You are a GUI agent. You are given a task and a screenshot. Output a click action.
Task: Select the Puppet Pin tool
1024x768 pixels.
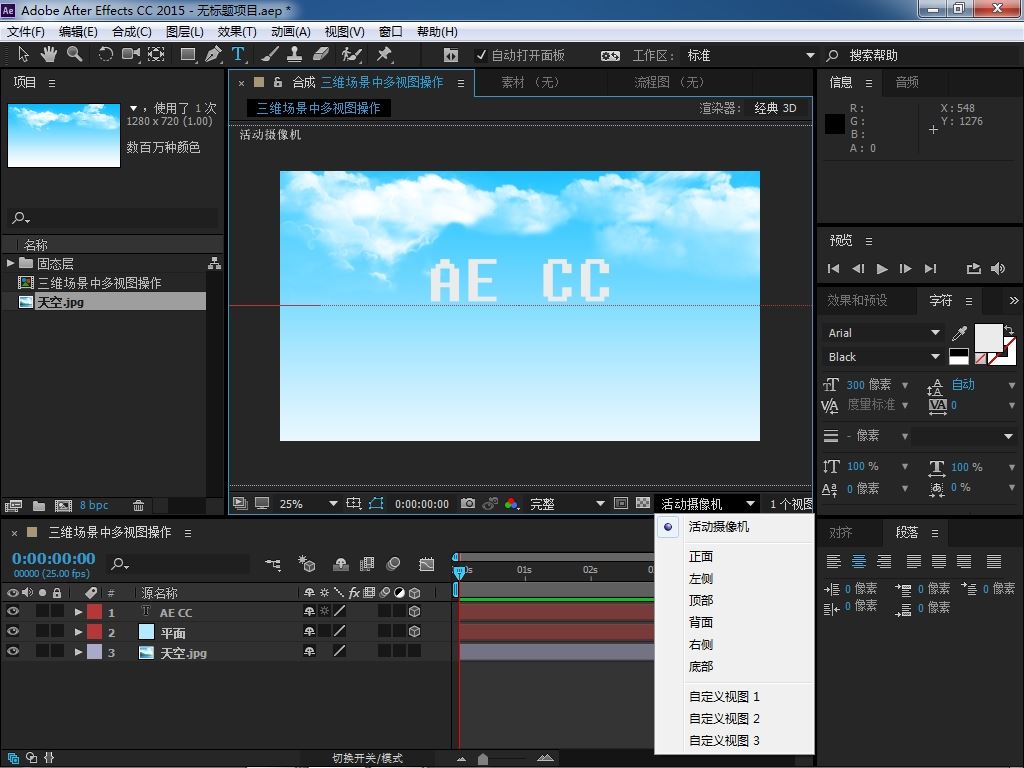(384, 55)
